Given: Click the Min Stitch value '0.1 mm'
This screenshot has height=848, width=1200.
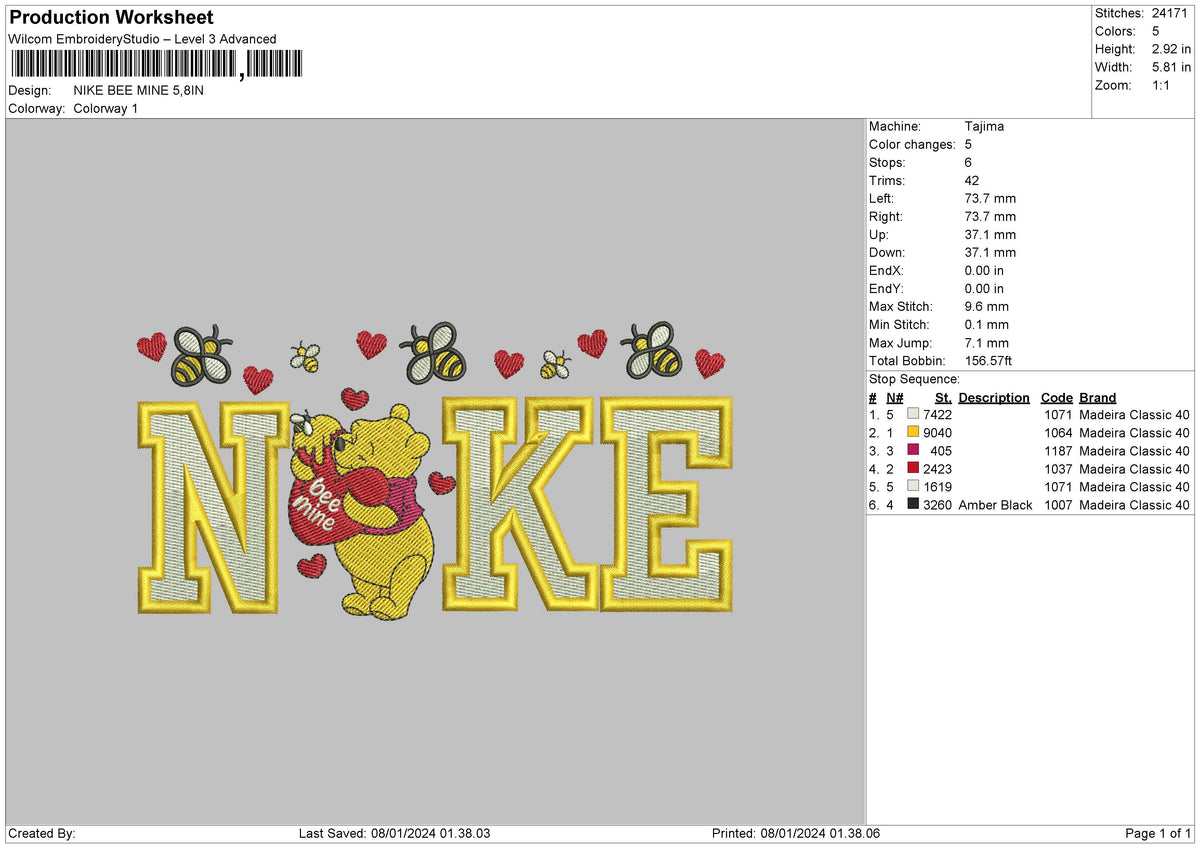Looking at the screenshot, I should point(987,325).
